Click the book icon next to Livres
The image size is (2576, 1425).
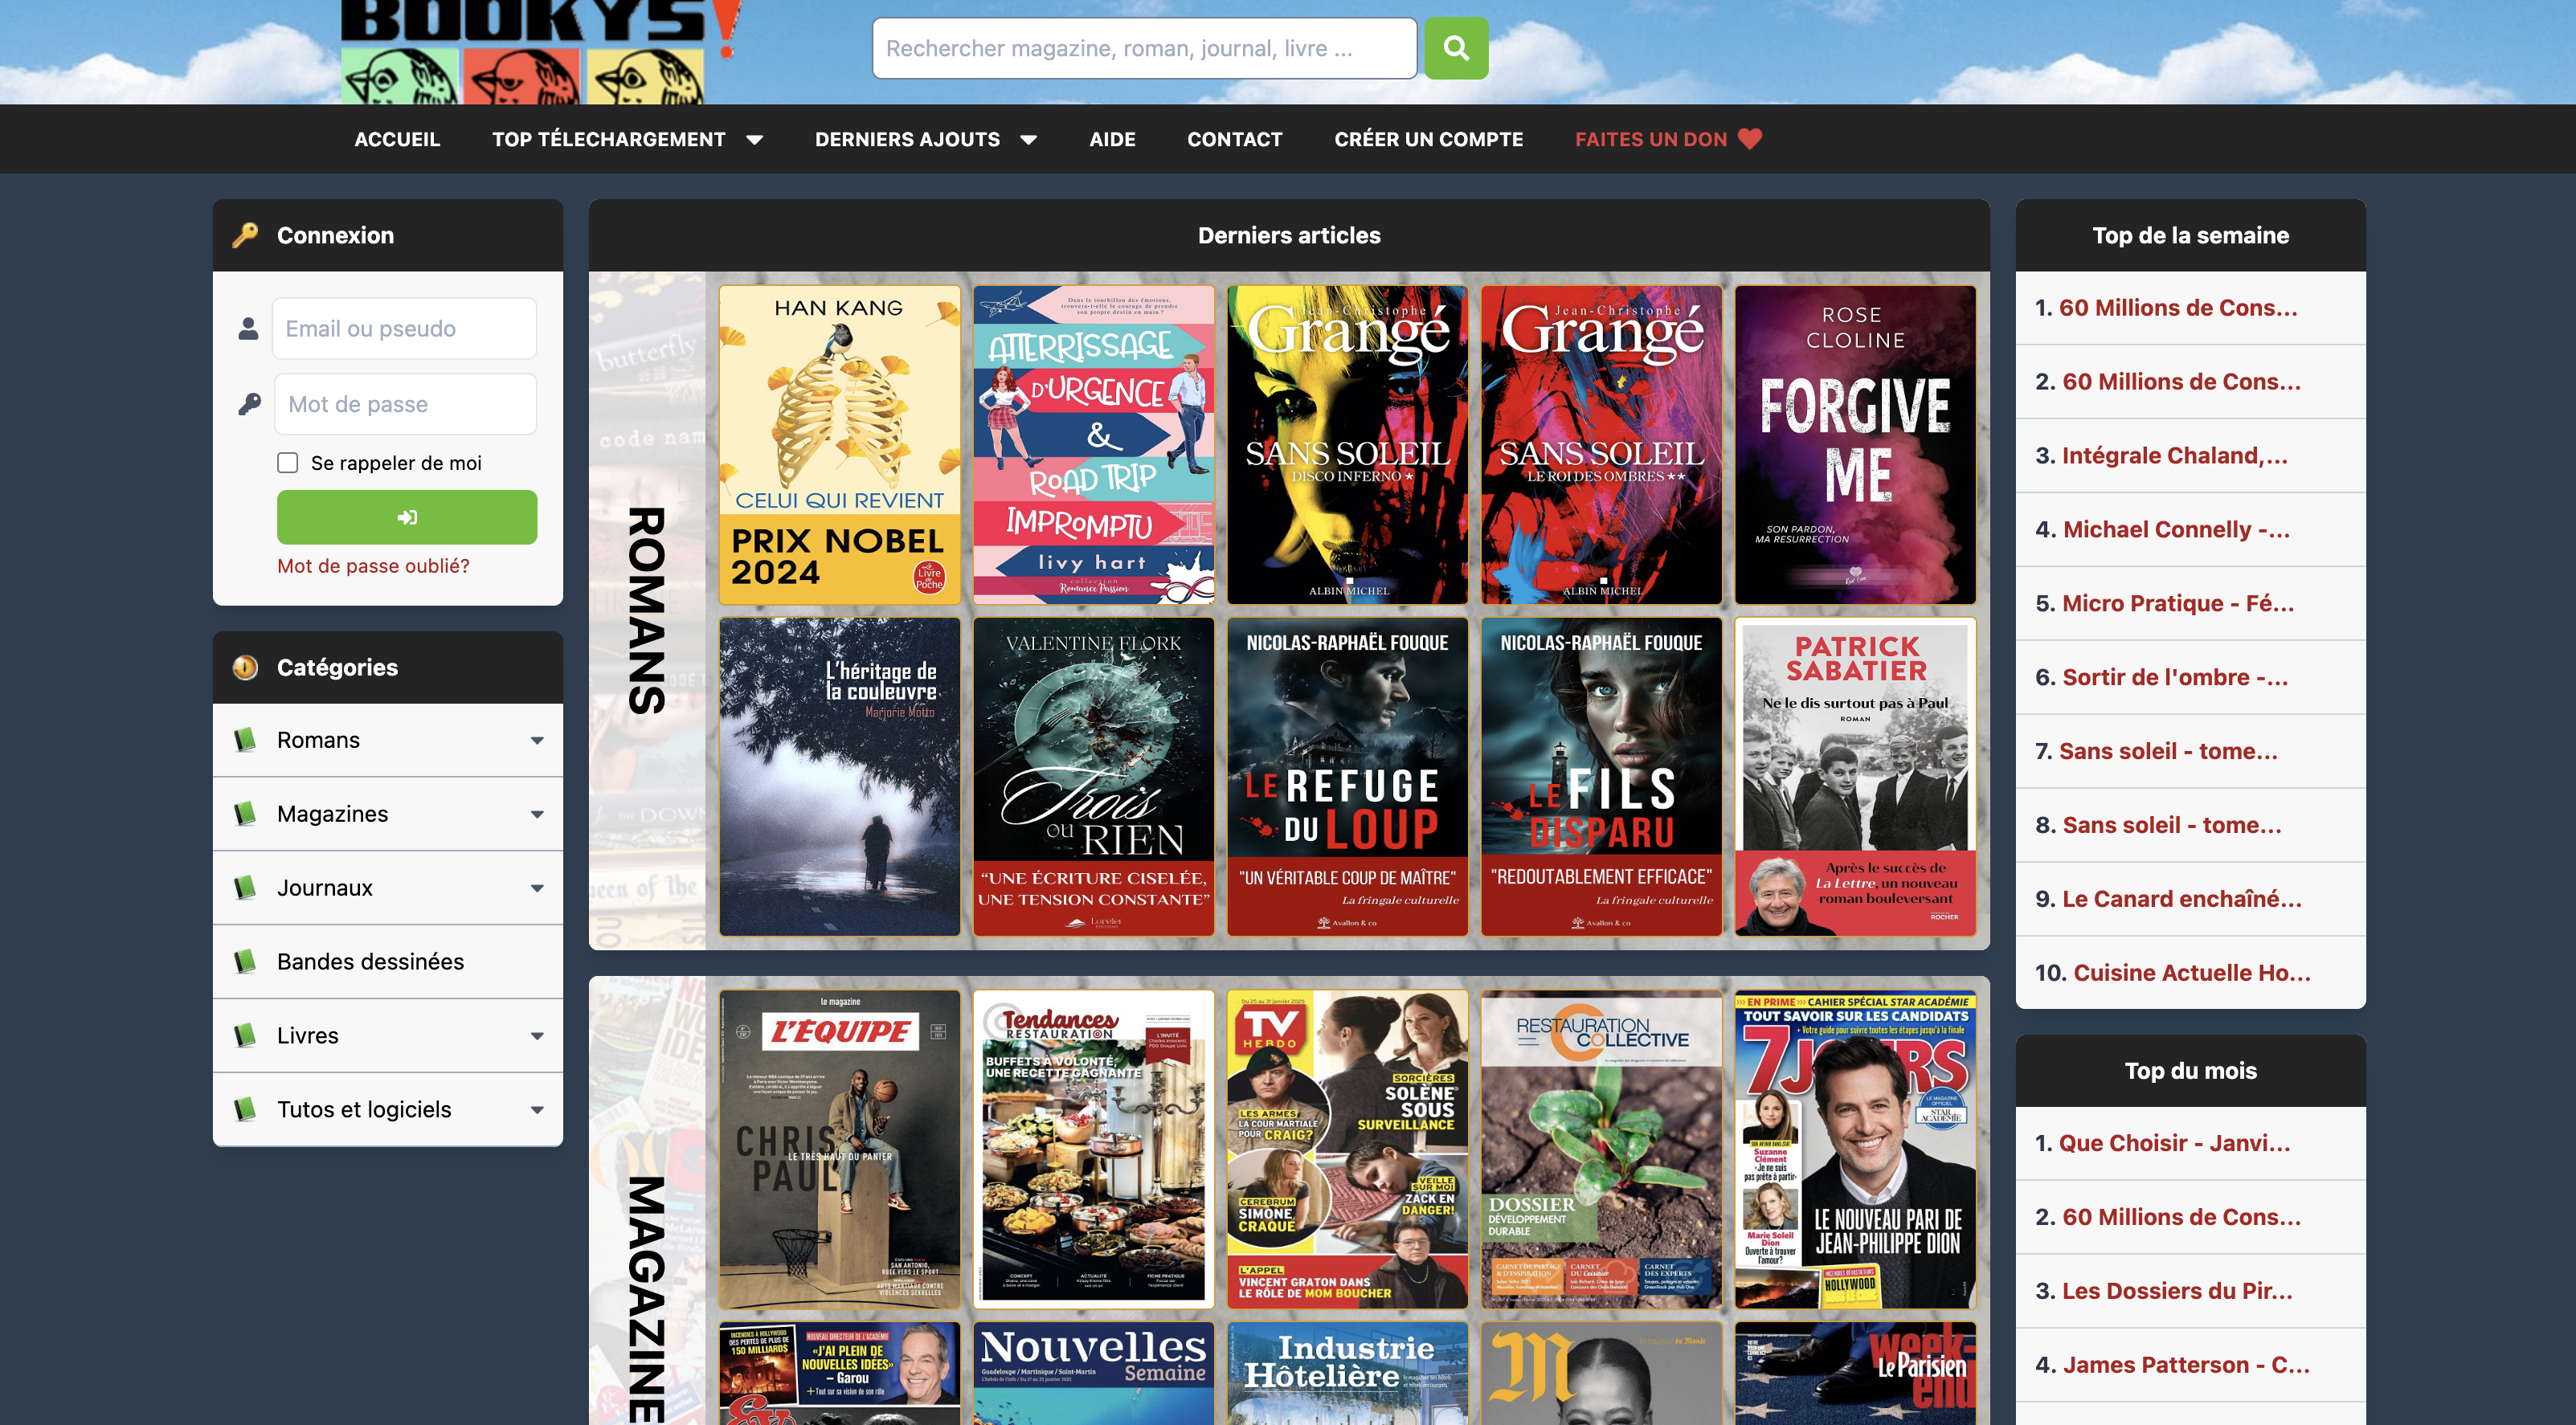244,1036
